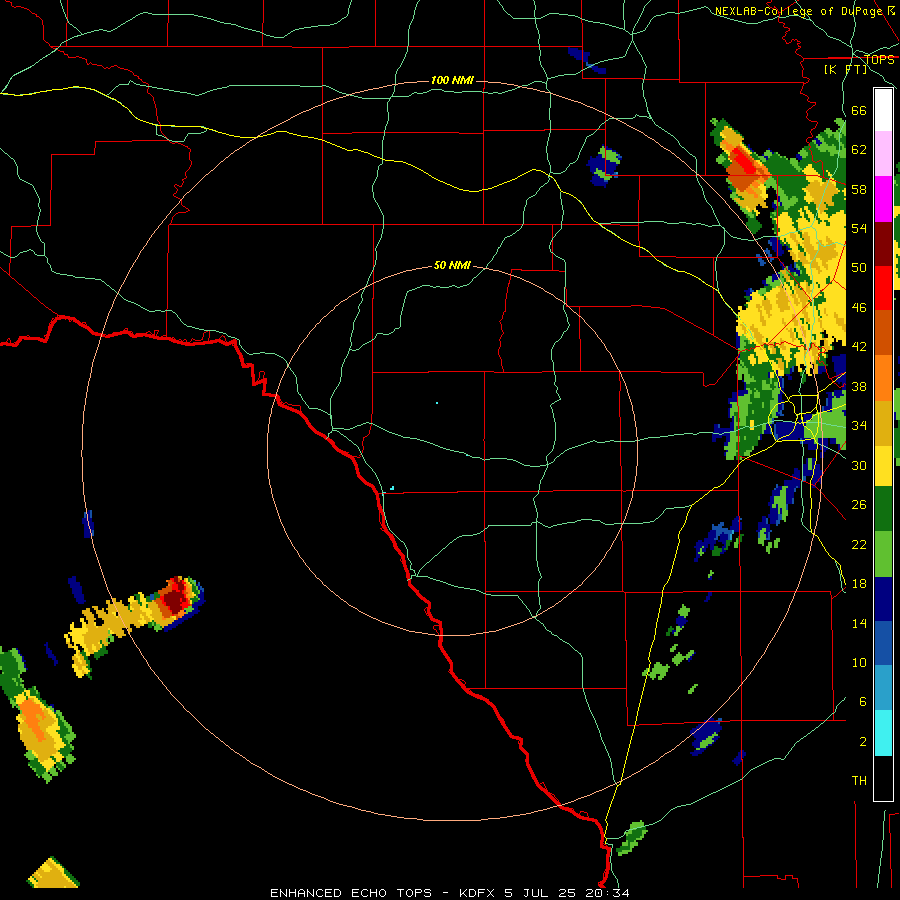Viewport: 900px width, 900px height.
Task: Click the legend value "62"
Action: [x=859, y=150]
